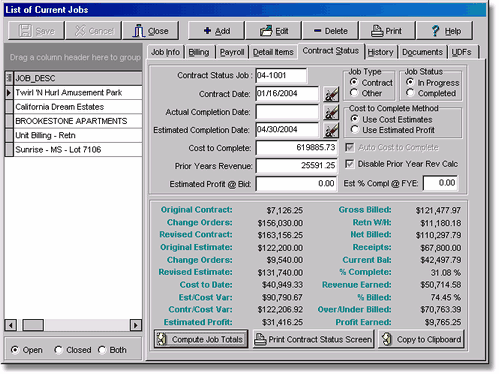Select California Dream Estates job

(x=78, y=107)
